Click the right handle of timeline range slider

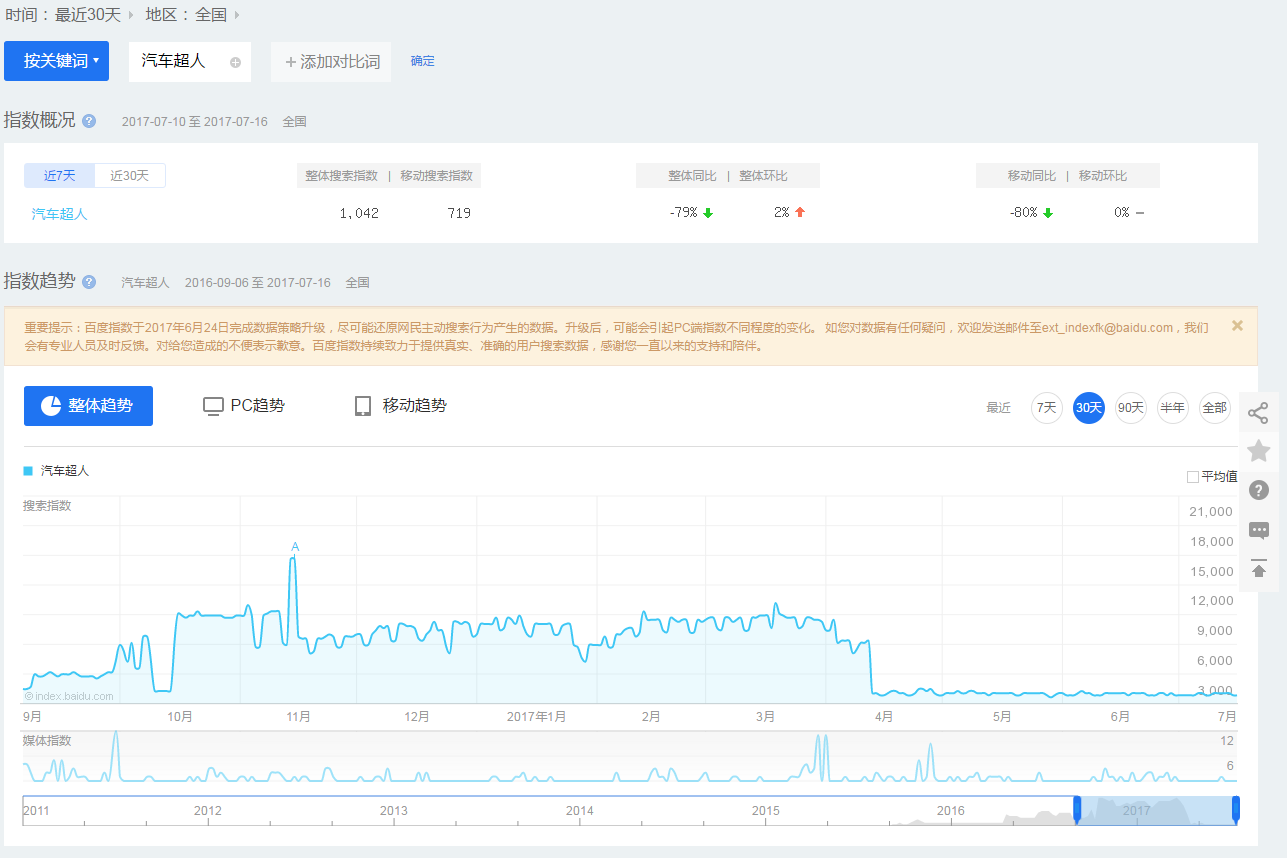[1236, 809]
